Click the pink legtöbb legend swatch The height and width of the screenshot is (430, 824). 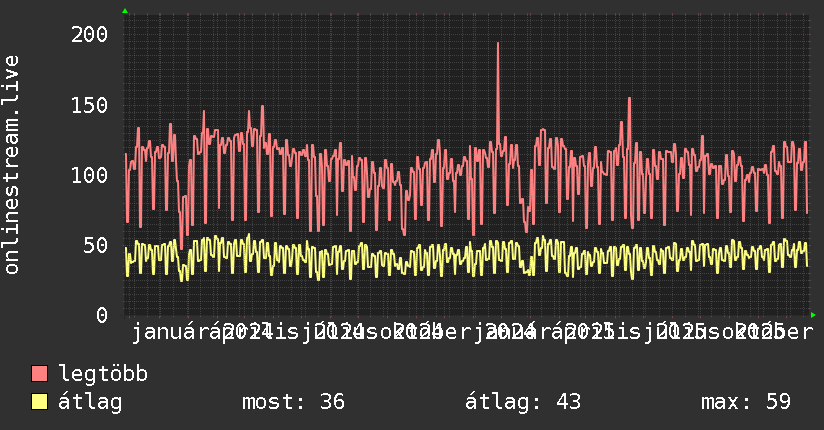click(x=39, y=373)
